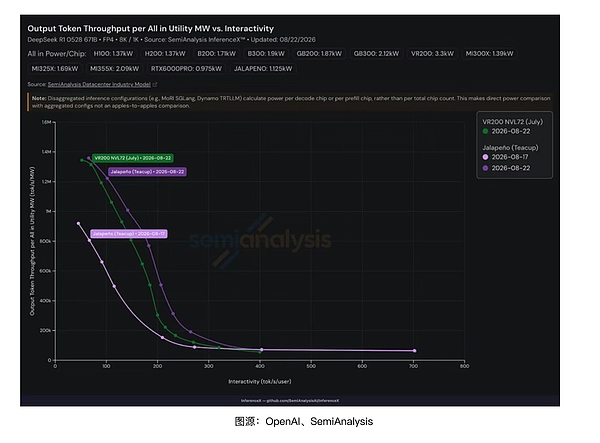This screenshot has height=443, width=600.
Task: Click the dark purple Jalapeño (Teacup) • 2026-08-22 chart label
Action: [x=147, y=172]
